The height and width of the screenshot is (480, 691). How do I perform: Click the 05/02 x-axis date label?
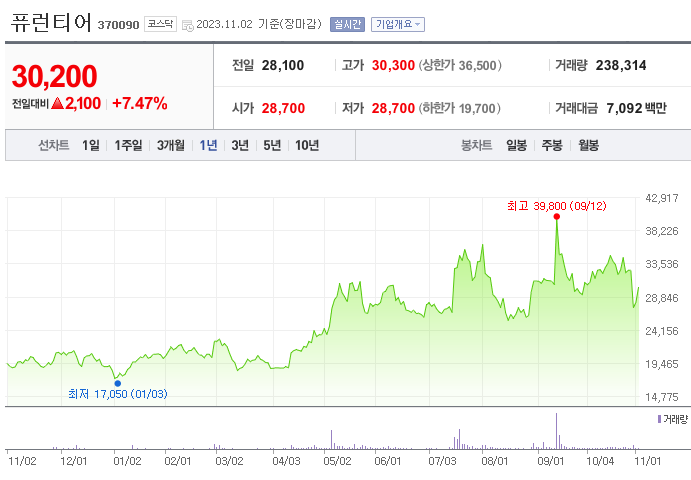pyautogui.click(x=337, y=461)
